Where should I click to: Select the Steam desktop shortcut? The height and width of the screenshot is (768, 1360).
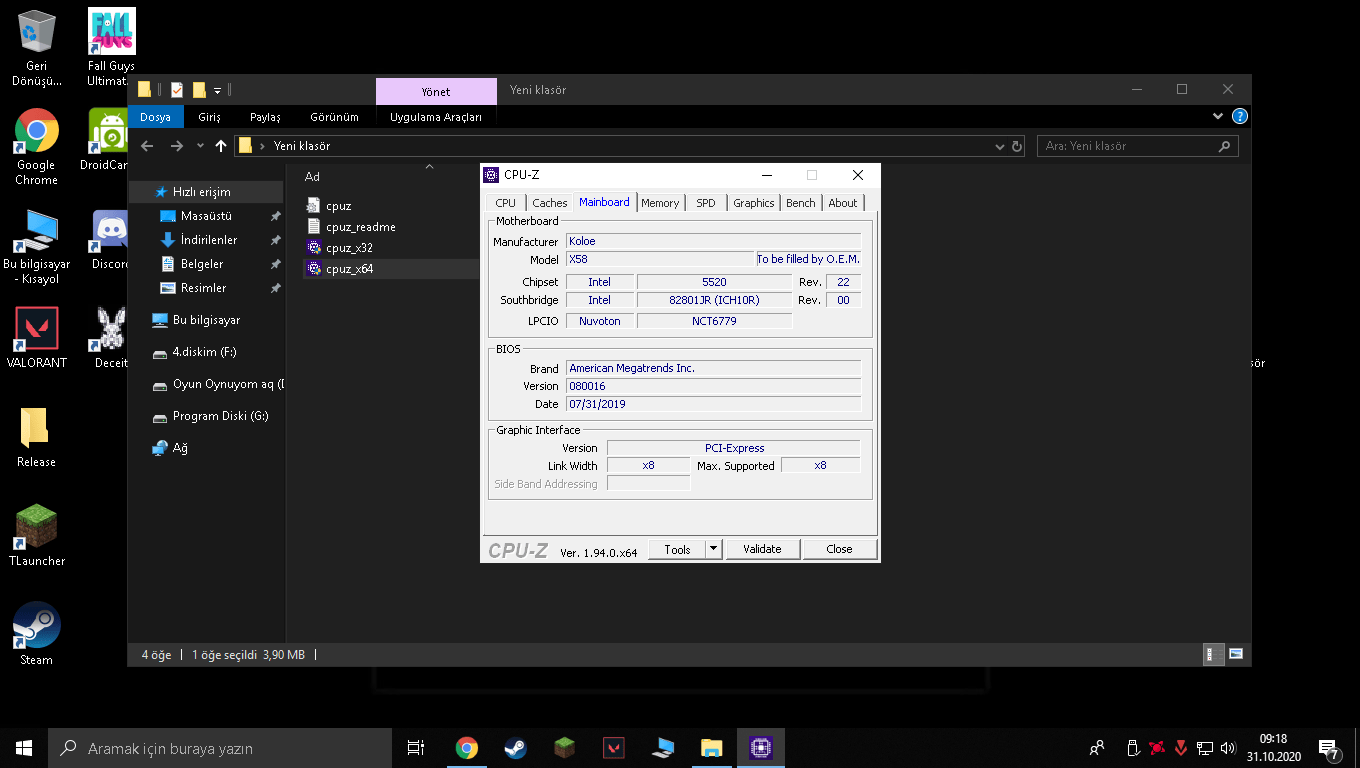[x=37, y=634]
